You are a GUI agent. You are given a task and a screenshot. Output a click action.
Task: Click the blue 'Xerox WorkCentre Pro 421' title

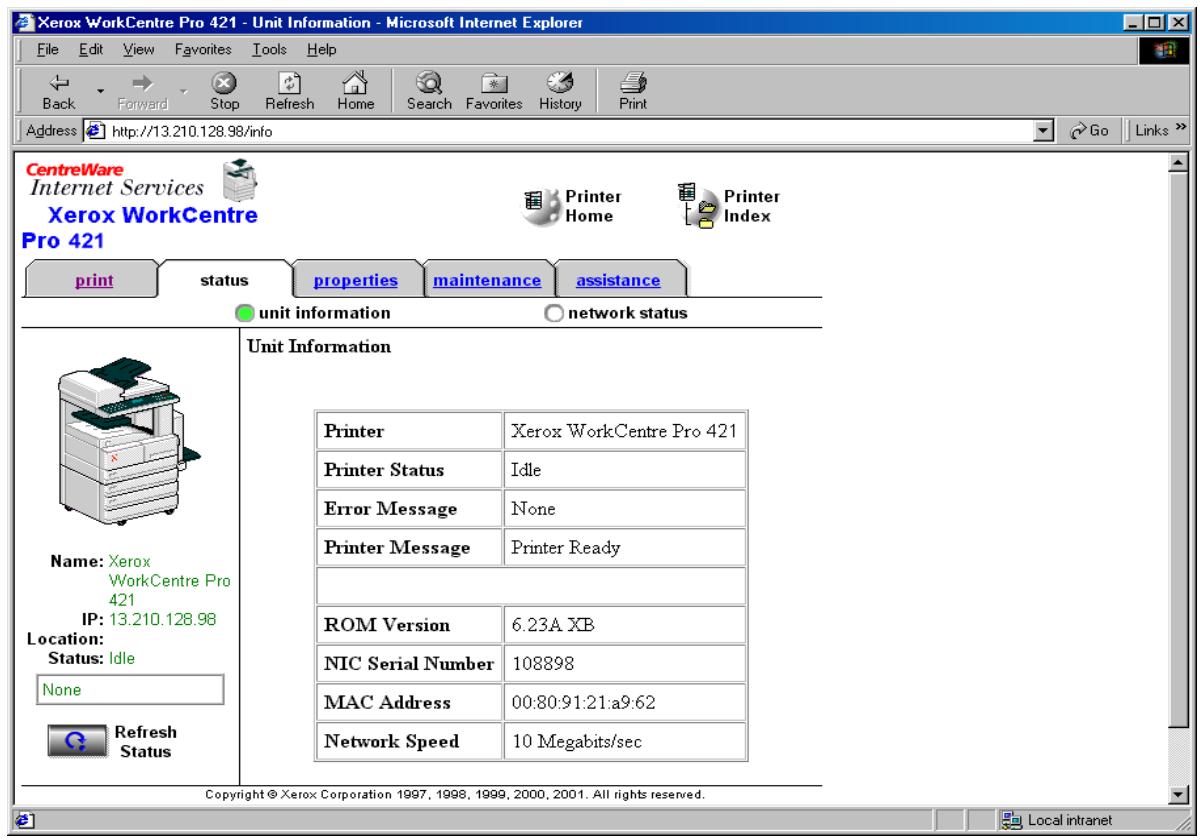pyautogui.click(x=139, y=229)
